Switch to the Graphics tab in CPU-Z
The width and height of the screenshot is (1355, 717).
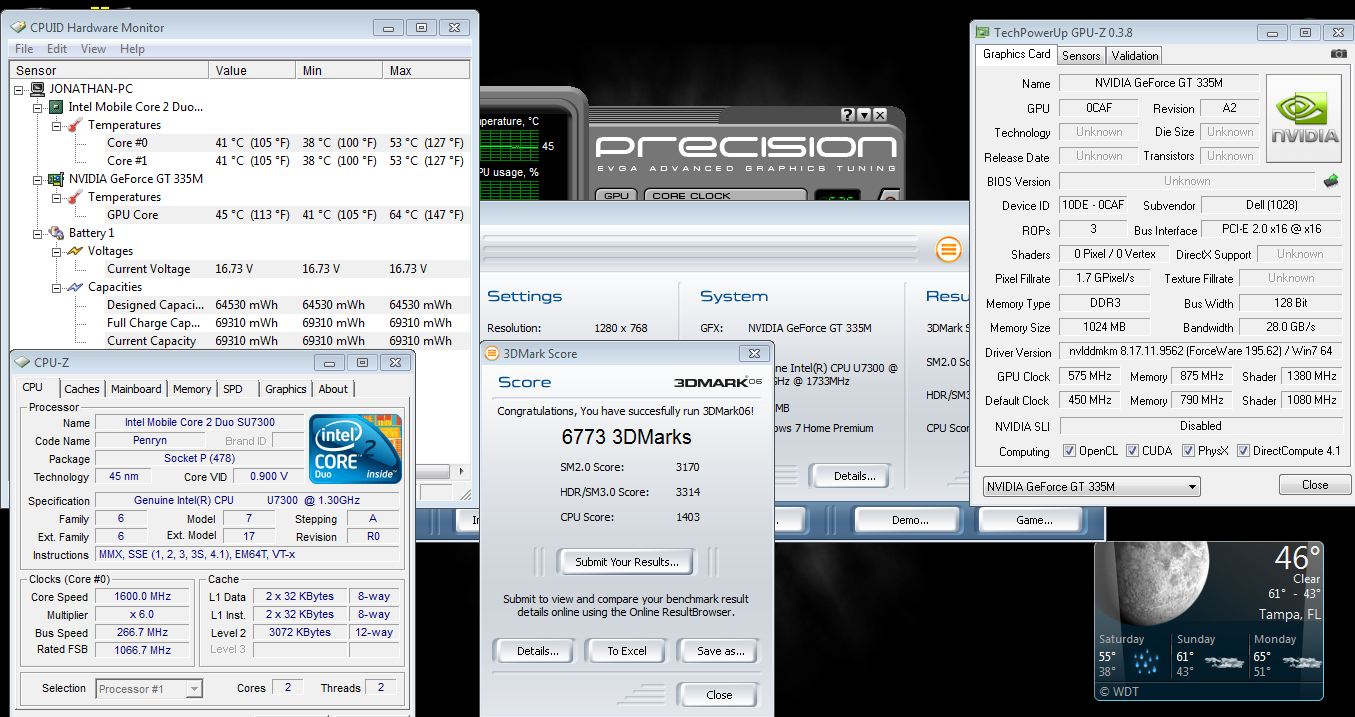coord(286,389)
